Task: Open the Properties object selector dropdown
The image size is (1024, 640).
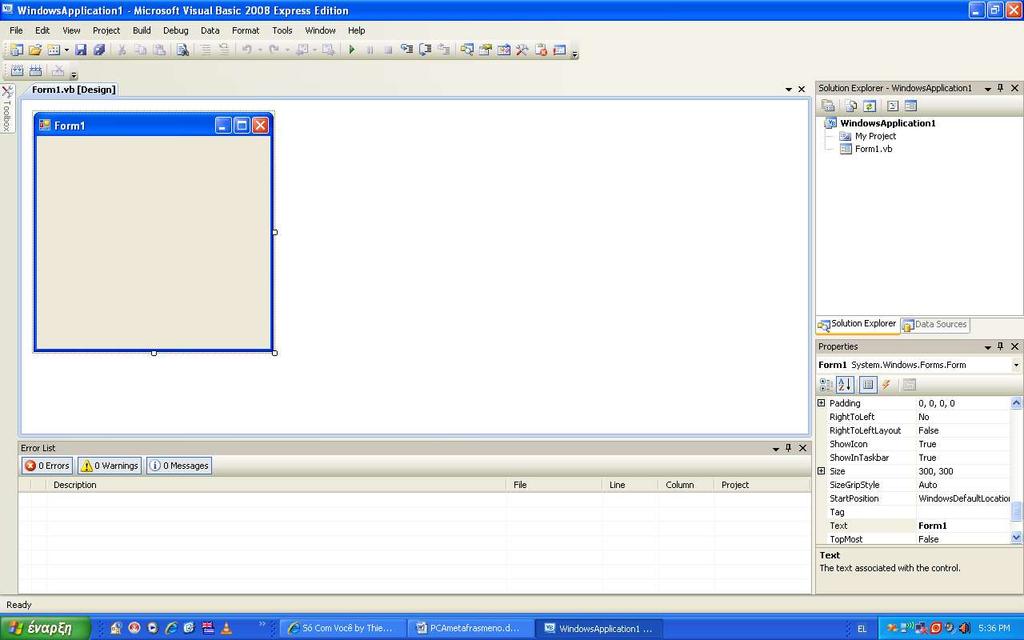Action: coord(1016,365)
